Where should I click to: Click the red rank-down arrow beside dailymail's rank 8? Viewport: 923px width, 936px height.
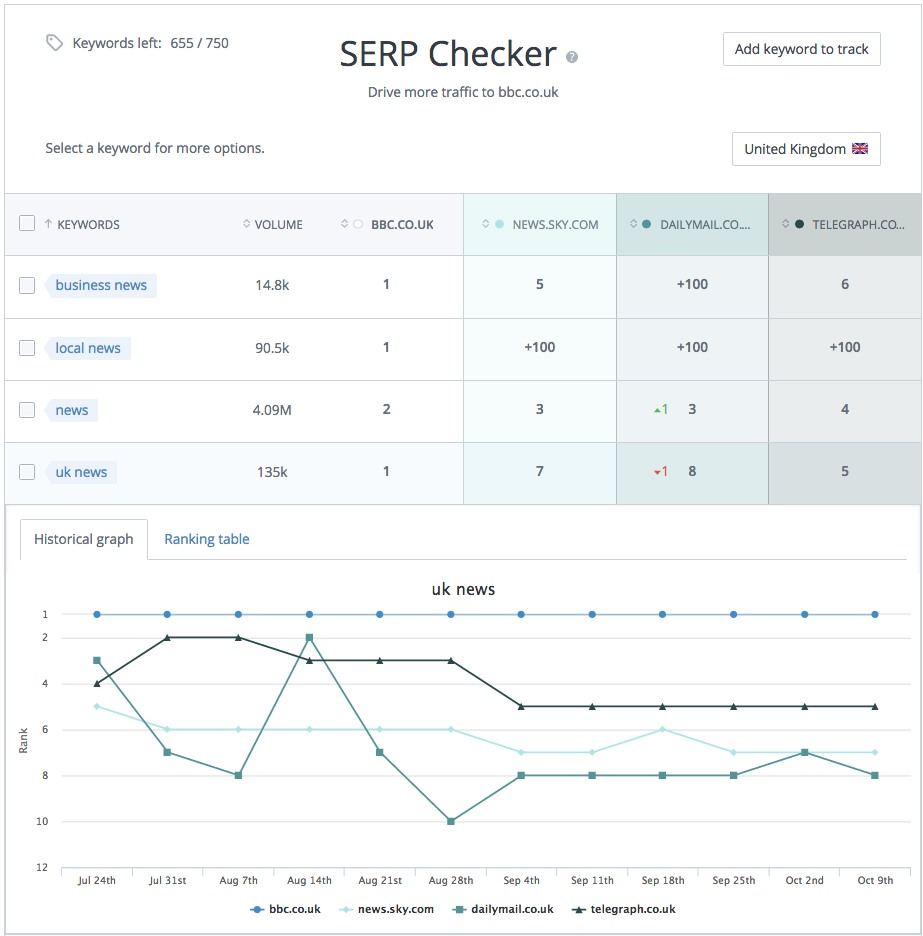click(x=655, y=471)
